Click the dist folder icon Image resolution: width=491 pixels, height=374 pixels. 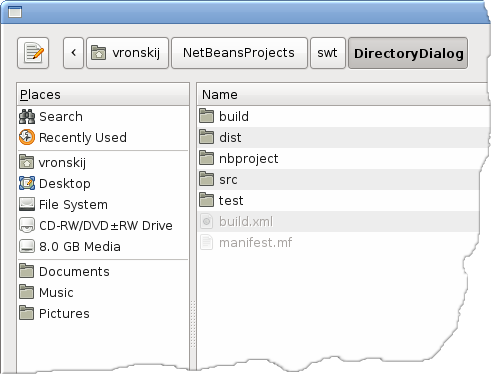click(x=207, y=137)
